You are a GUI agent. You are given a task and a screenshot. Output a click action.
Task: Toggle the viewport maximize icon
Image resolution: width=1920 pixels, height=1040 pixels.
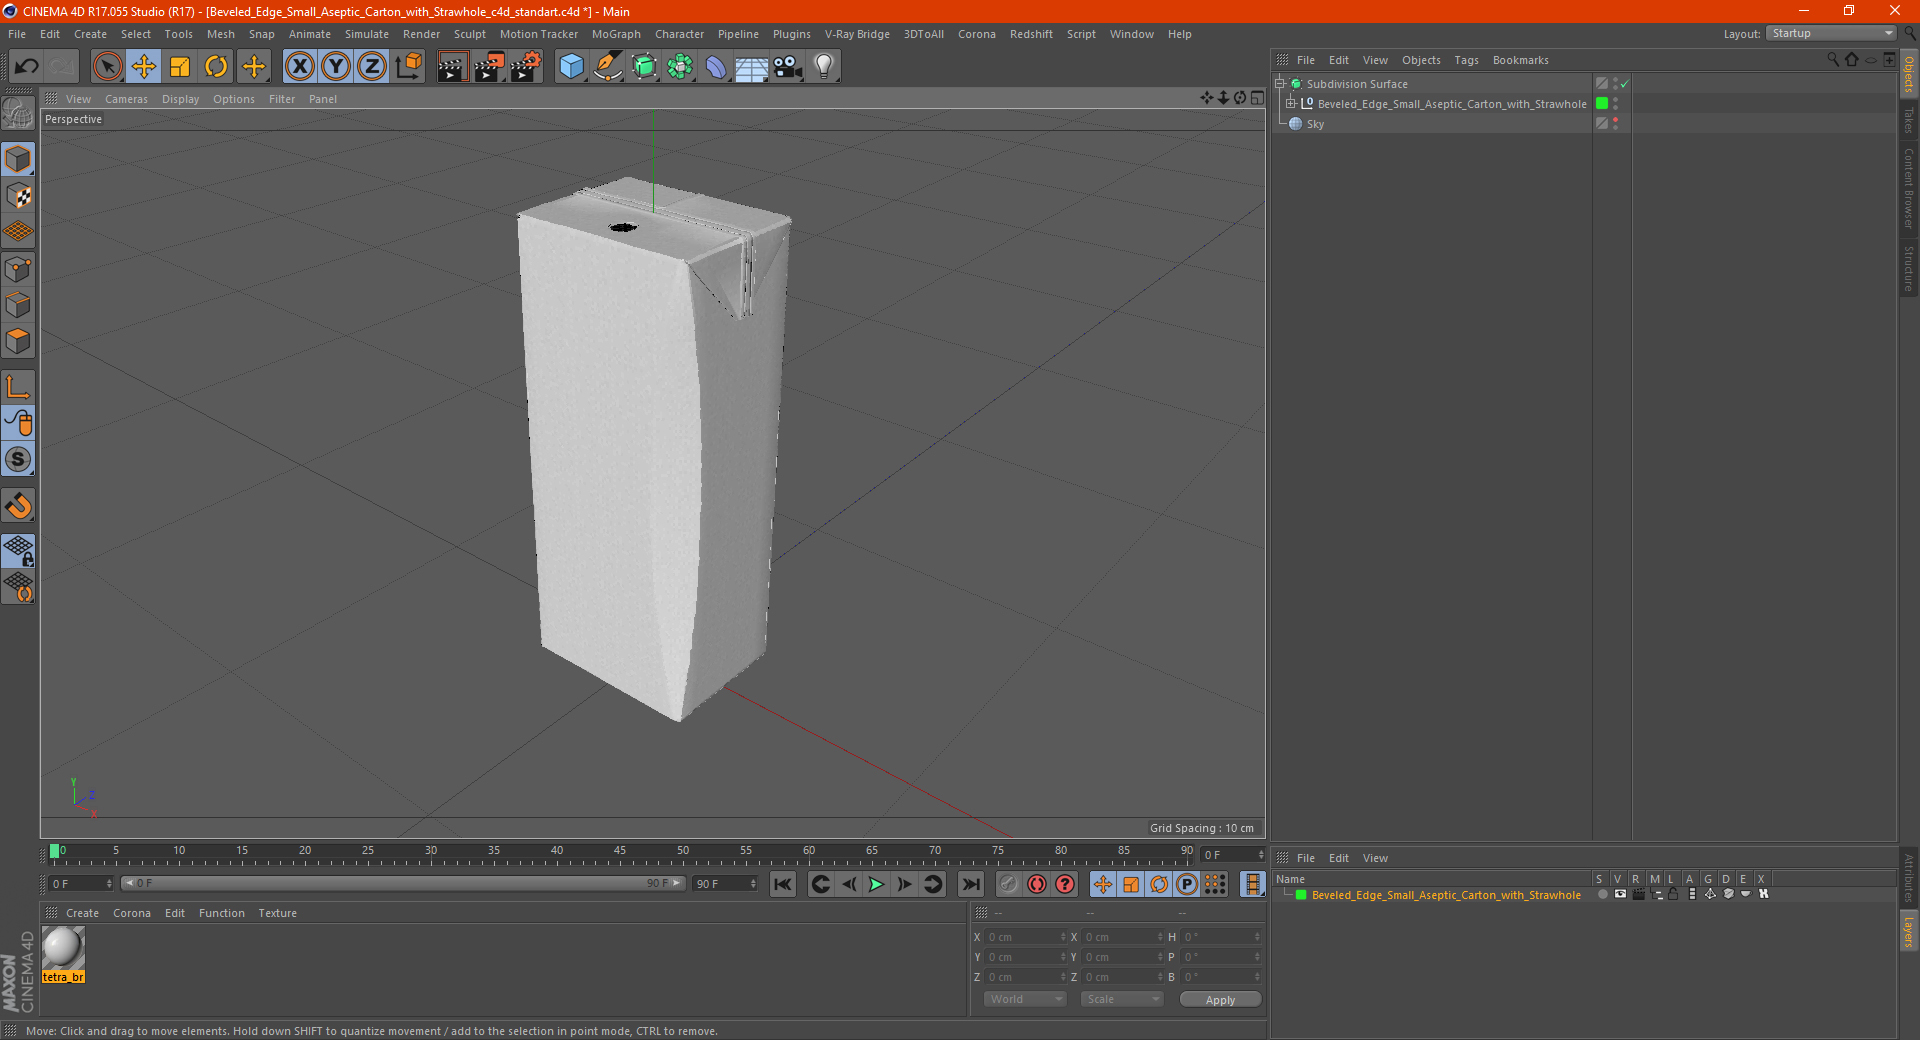coord(1257,98)
